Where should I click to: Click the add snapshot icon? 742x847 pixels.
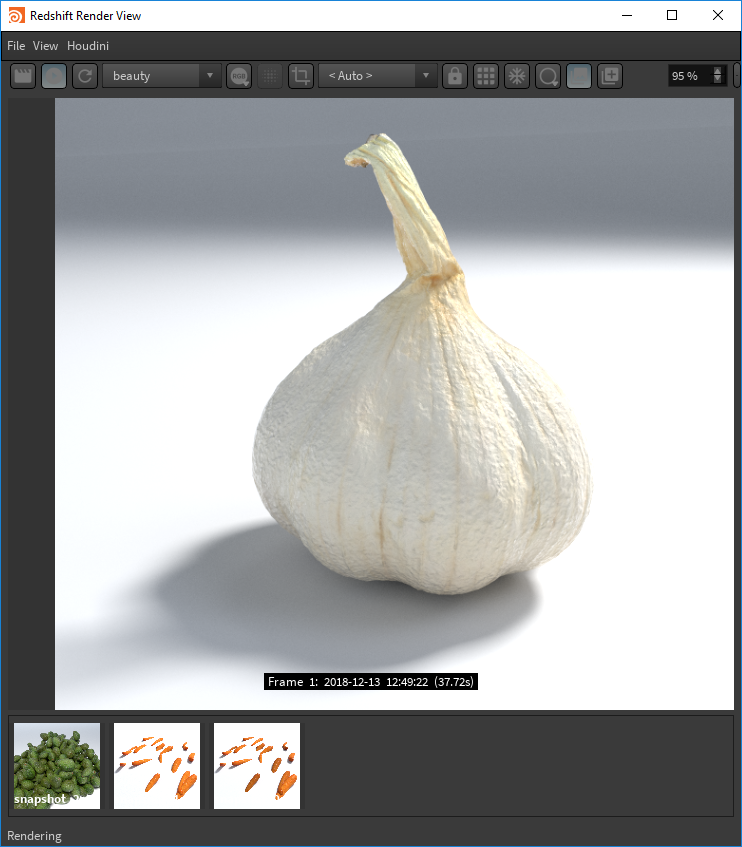pos(610,76)
